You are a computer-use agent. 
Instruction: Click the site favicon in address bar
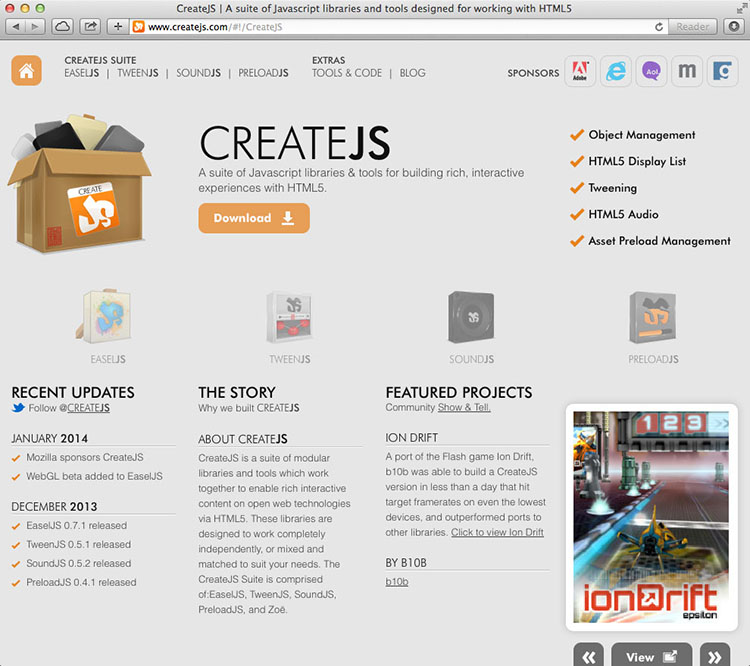[138, 27]
